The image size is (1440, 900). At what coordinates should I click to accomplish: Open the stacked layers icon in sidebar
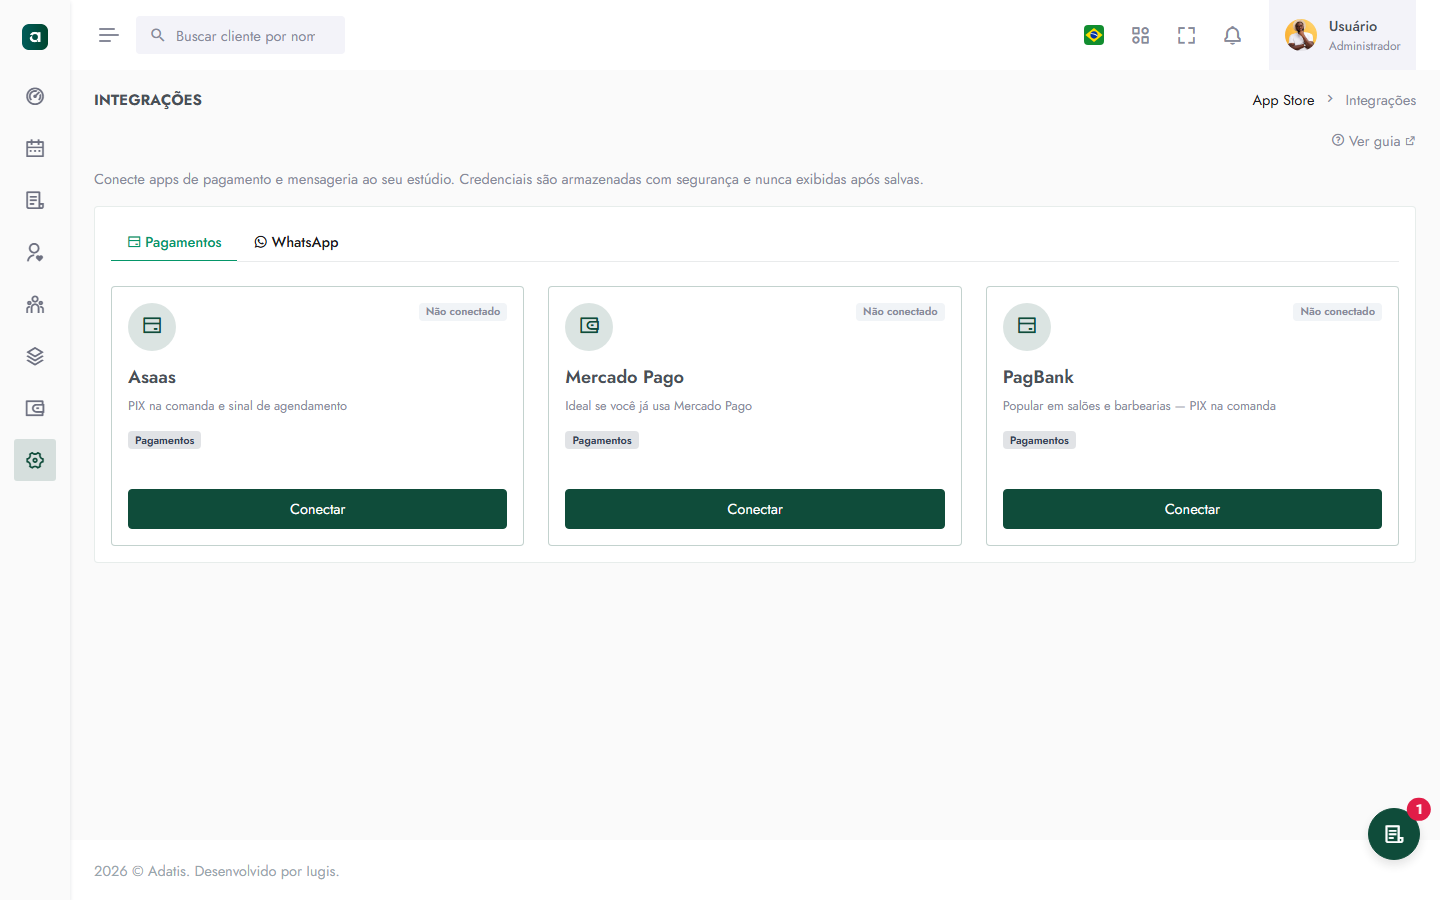click(x=35, y=357)
